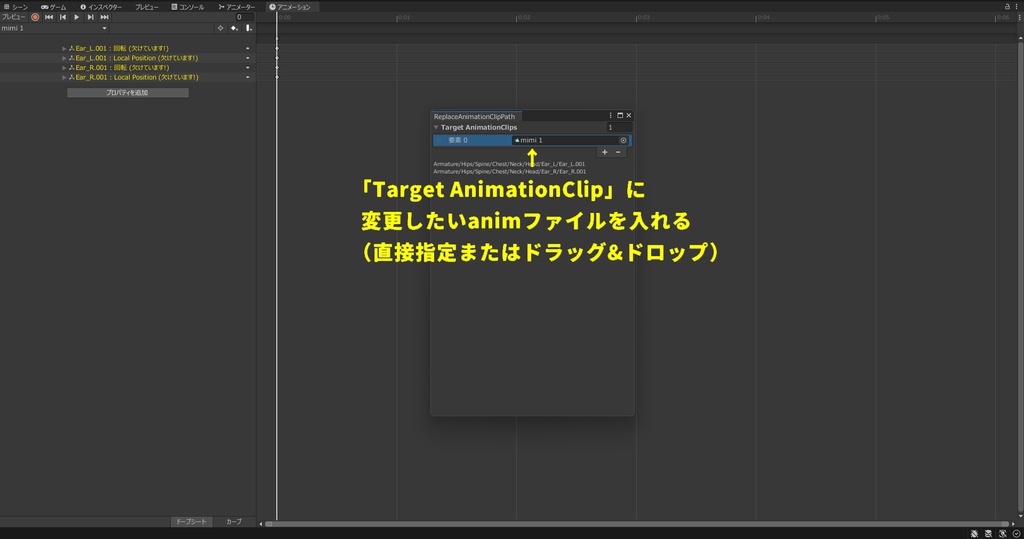This screenshot has height=539, width=1024.
Task: Click the checkmark circle status icon
Action: click(x=1016, y=534)
